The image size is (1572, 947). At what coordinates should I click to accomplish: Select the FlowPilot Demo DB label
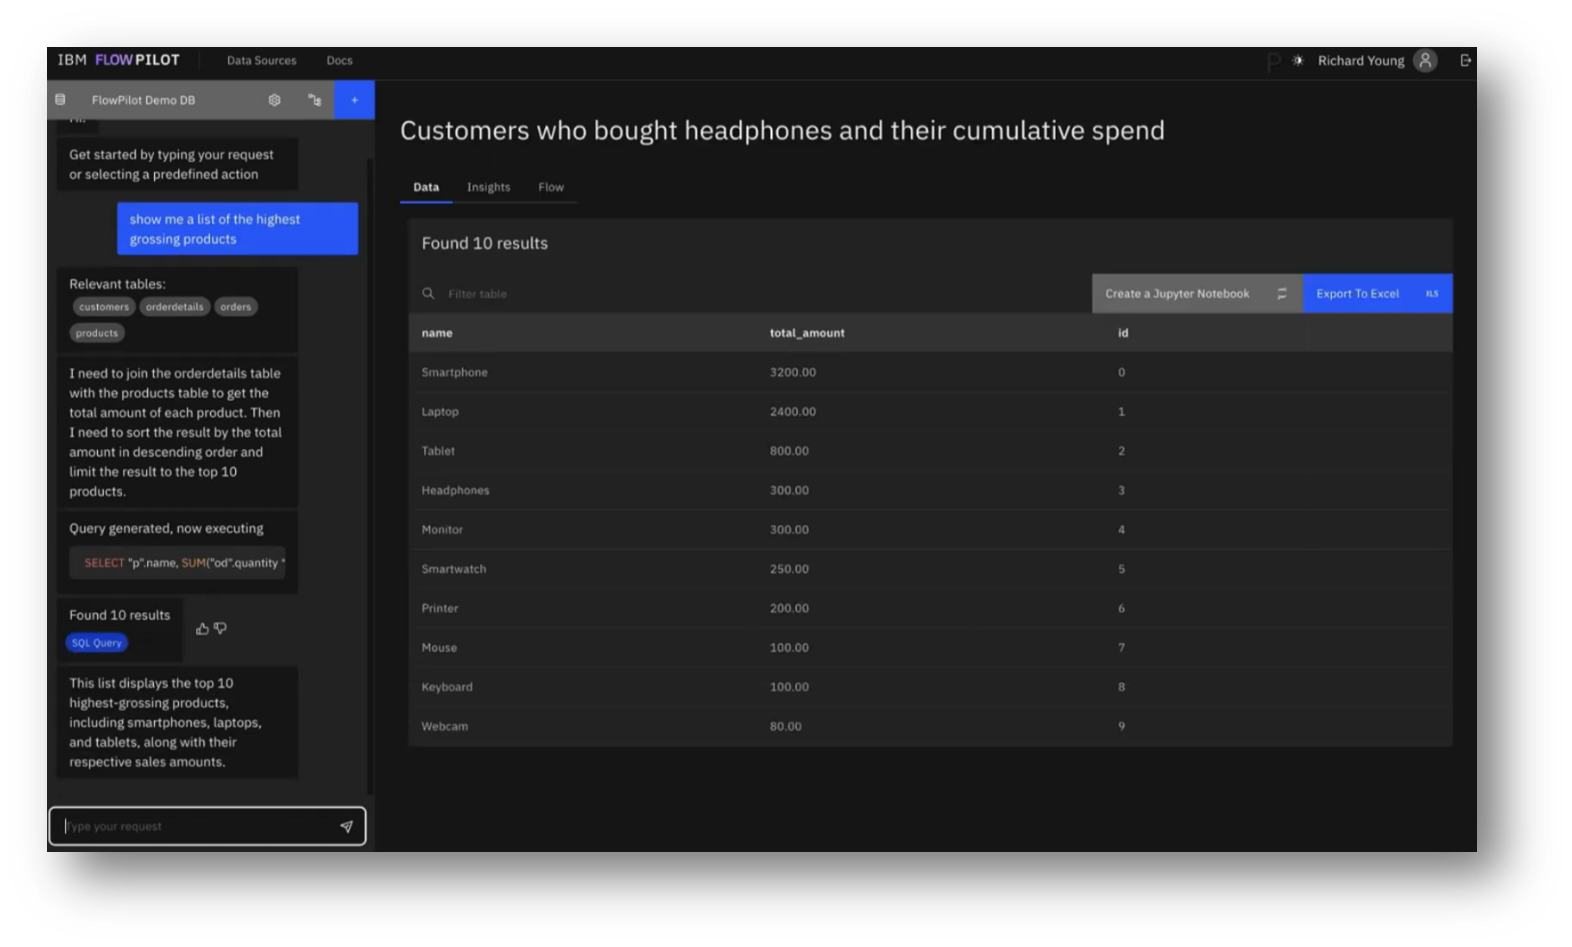[x=143, y=100]
